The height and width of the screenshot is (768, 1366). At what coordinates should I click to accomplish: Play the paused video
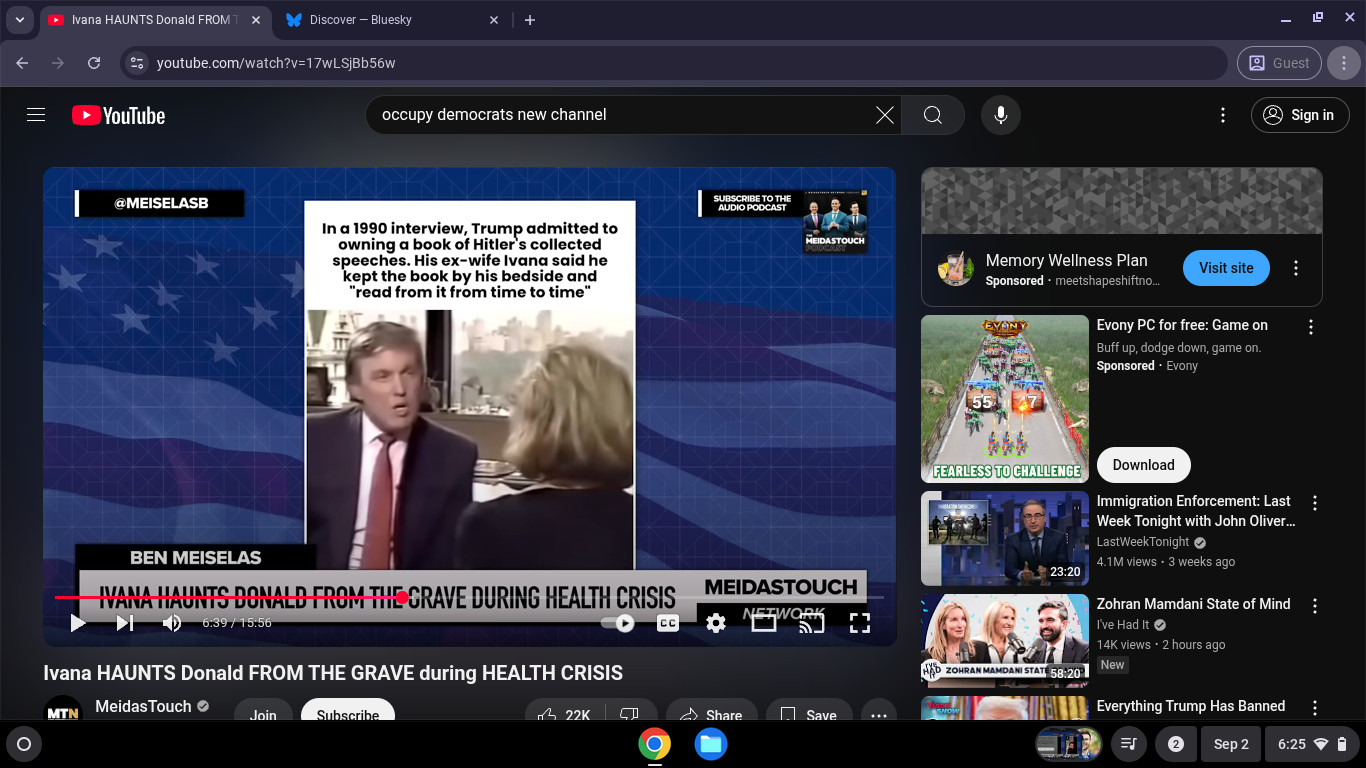[78, 623]
